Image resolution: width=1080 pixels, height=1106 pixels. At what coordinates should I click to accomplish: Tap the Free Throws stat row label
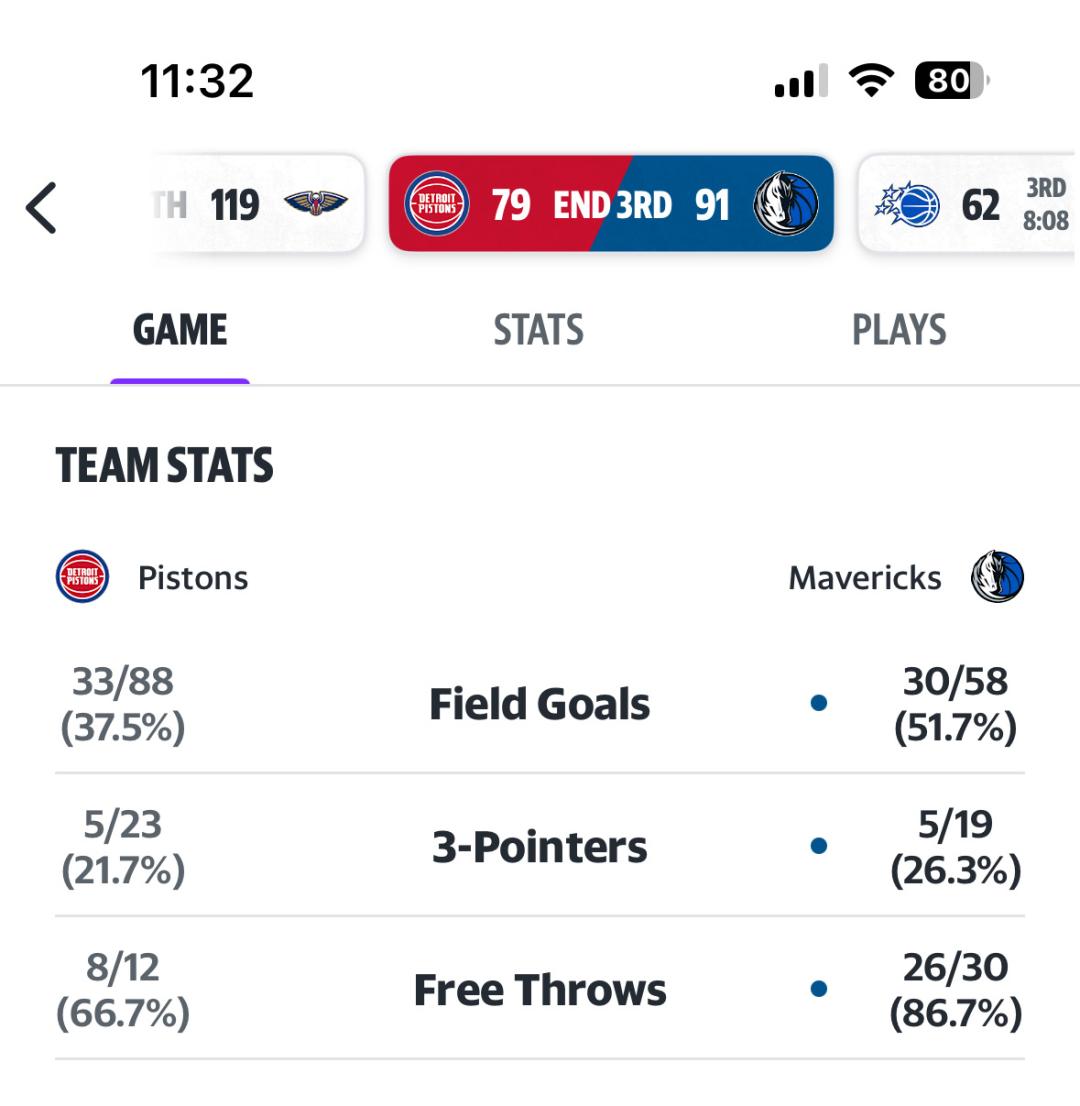coord(539,990)
